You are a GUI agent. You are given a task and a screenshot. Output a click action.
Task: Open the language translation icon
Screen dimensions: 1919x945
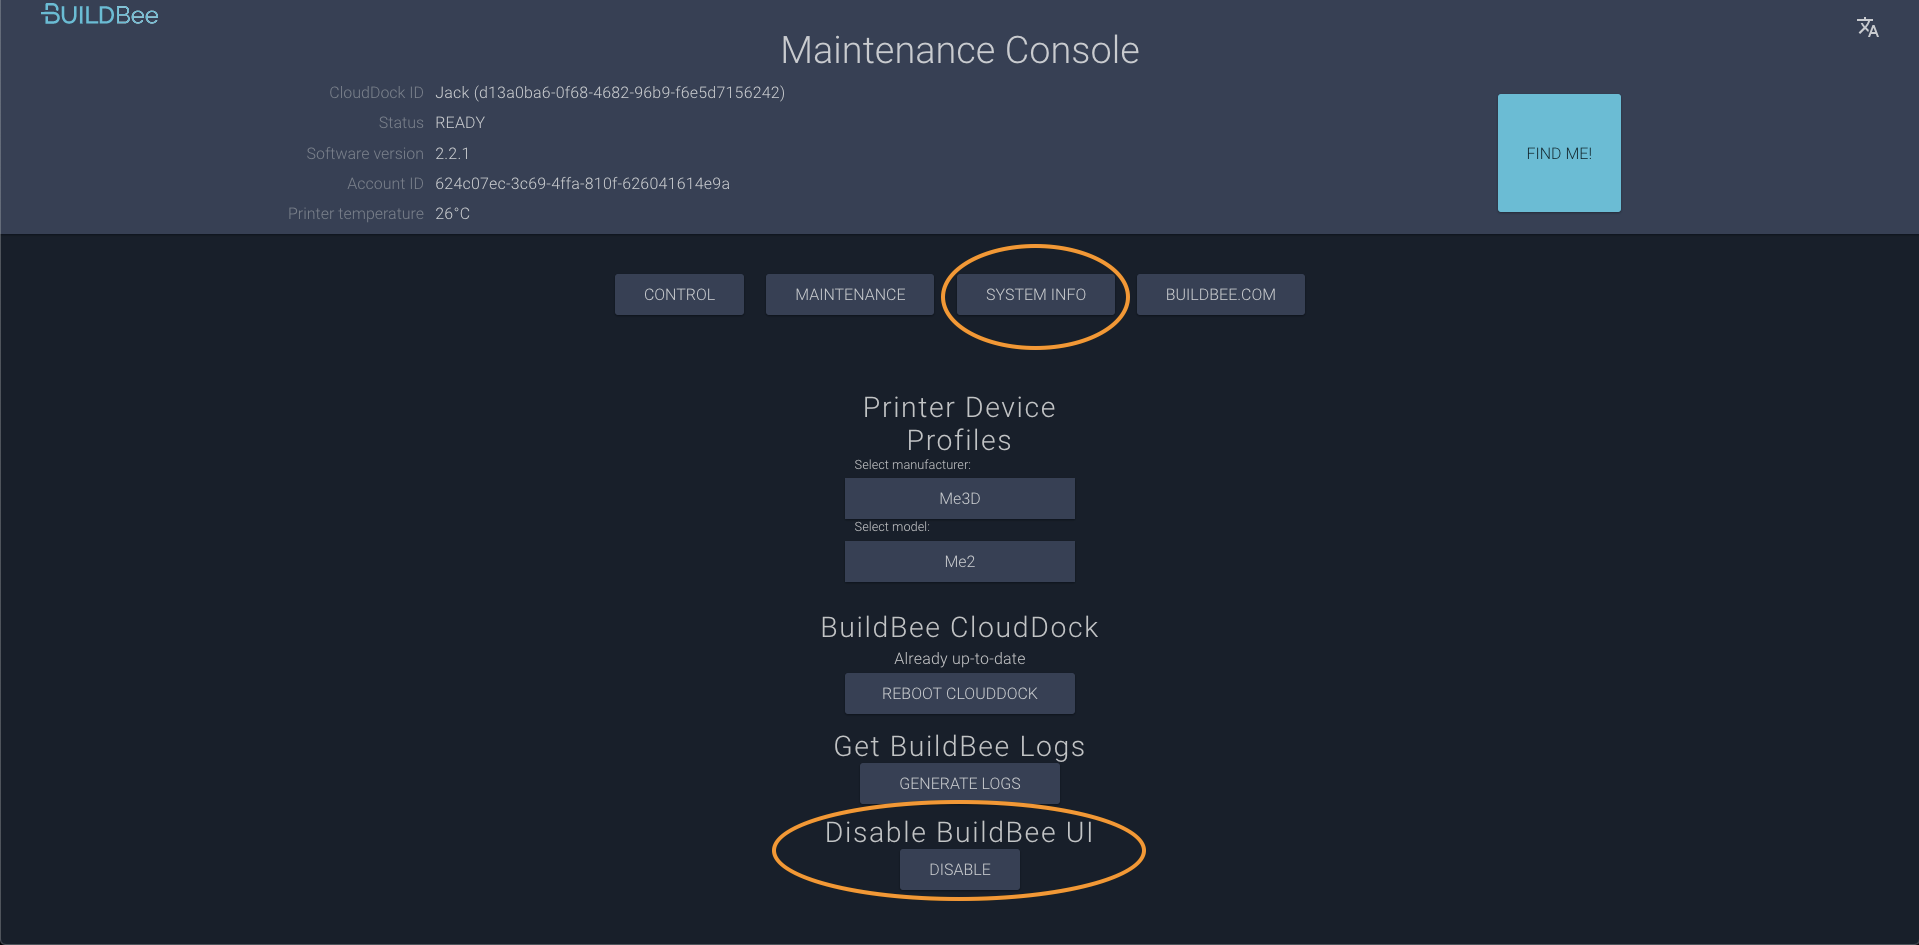coord(1867,27)
